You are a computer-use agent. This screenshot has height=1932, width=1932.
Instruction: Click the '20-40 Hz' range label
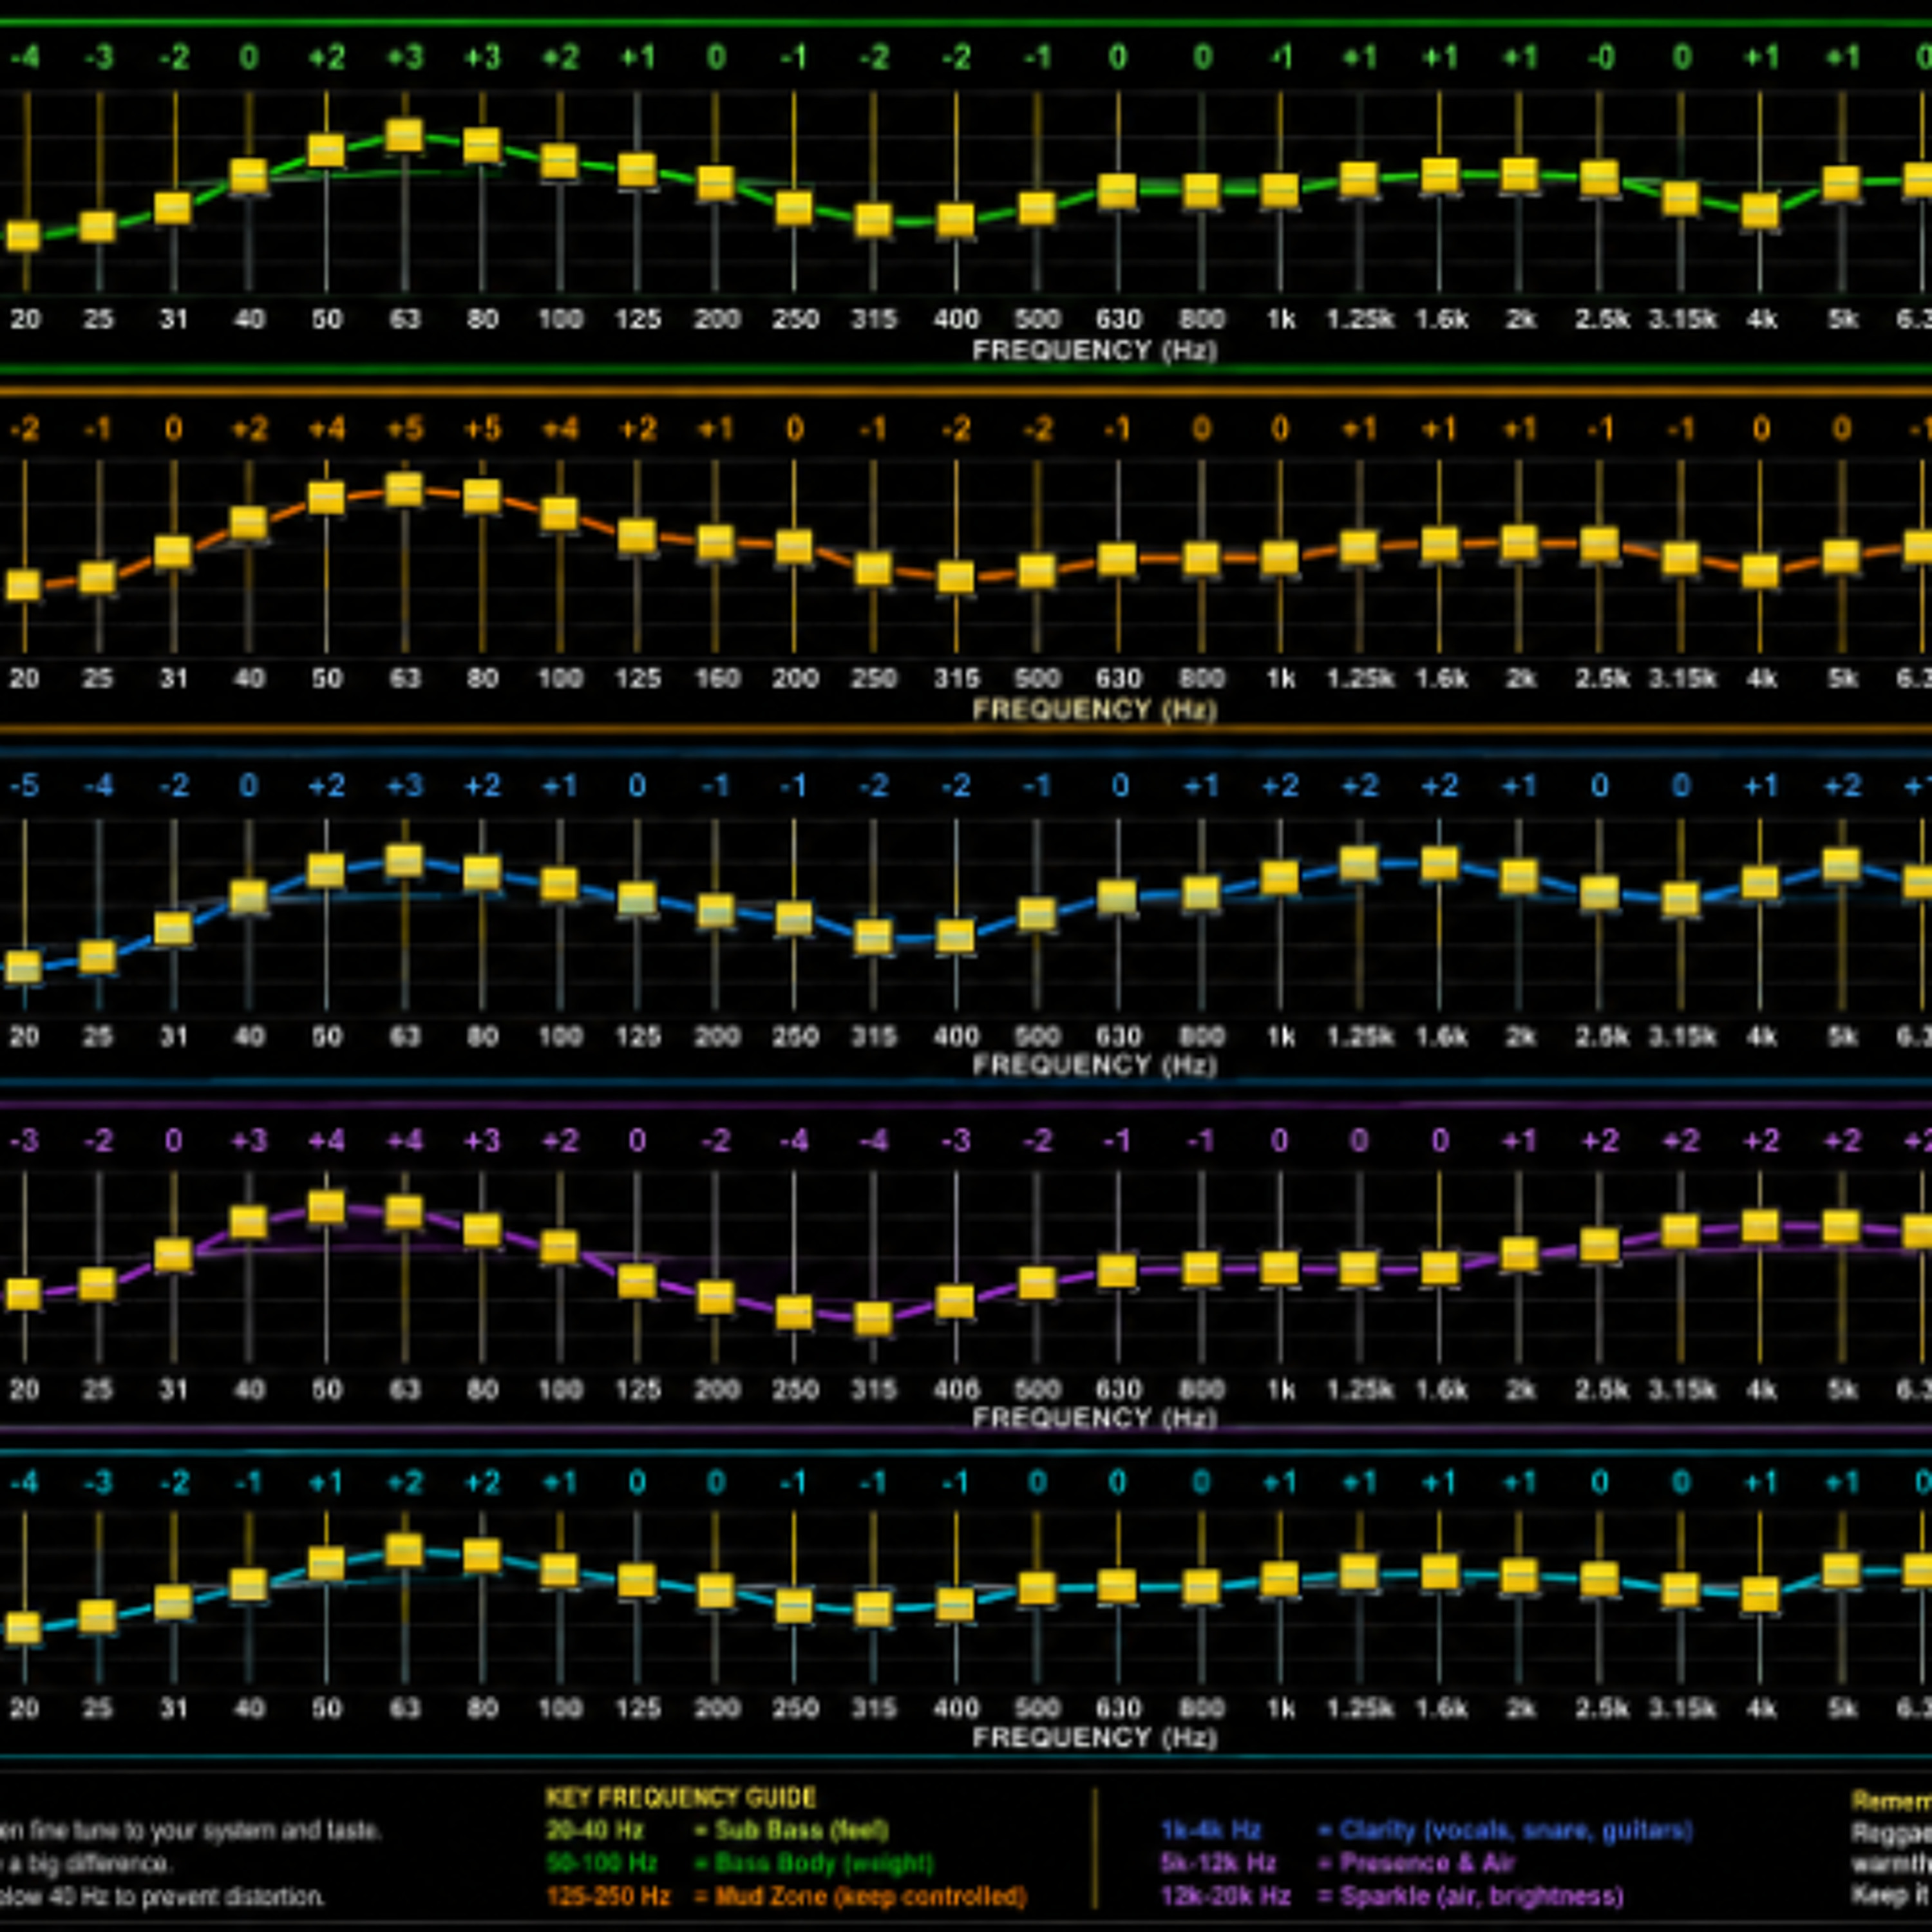coord(595,1831)
